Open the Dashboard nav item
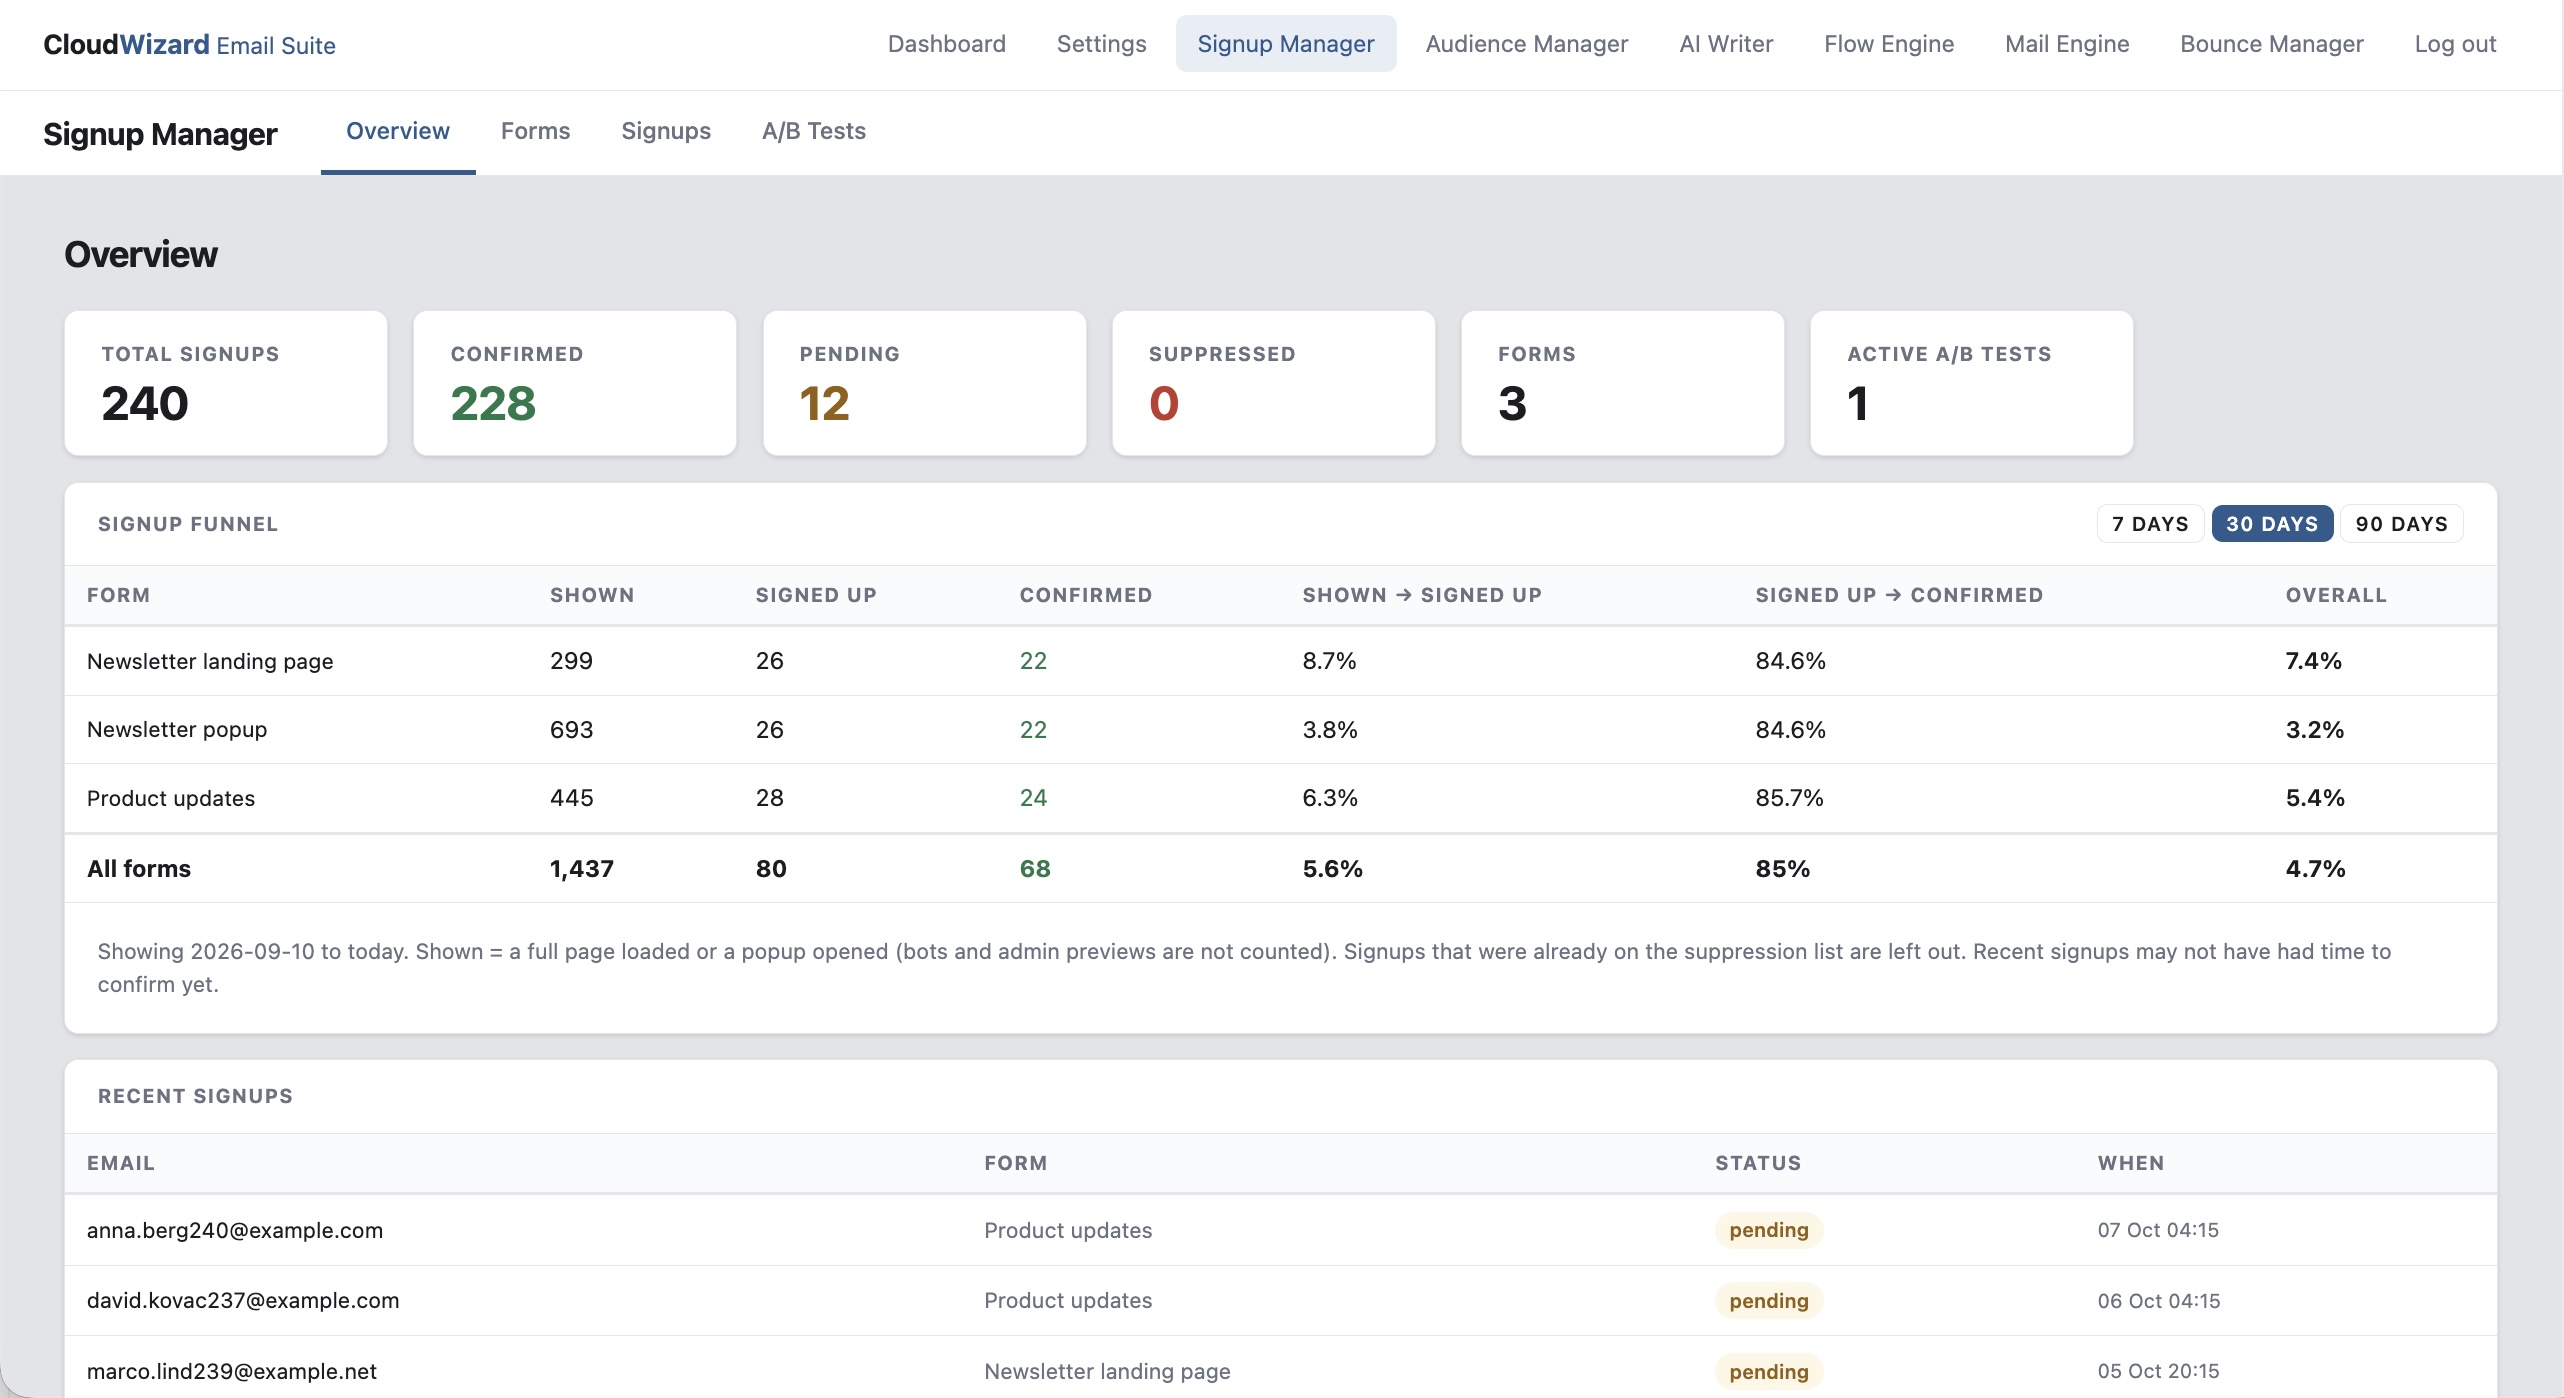 coord(946,44)
